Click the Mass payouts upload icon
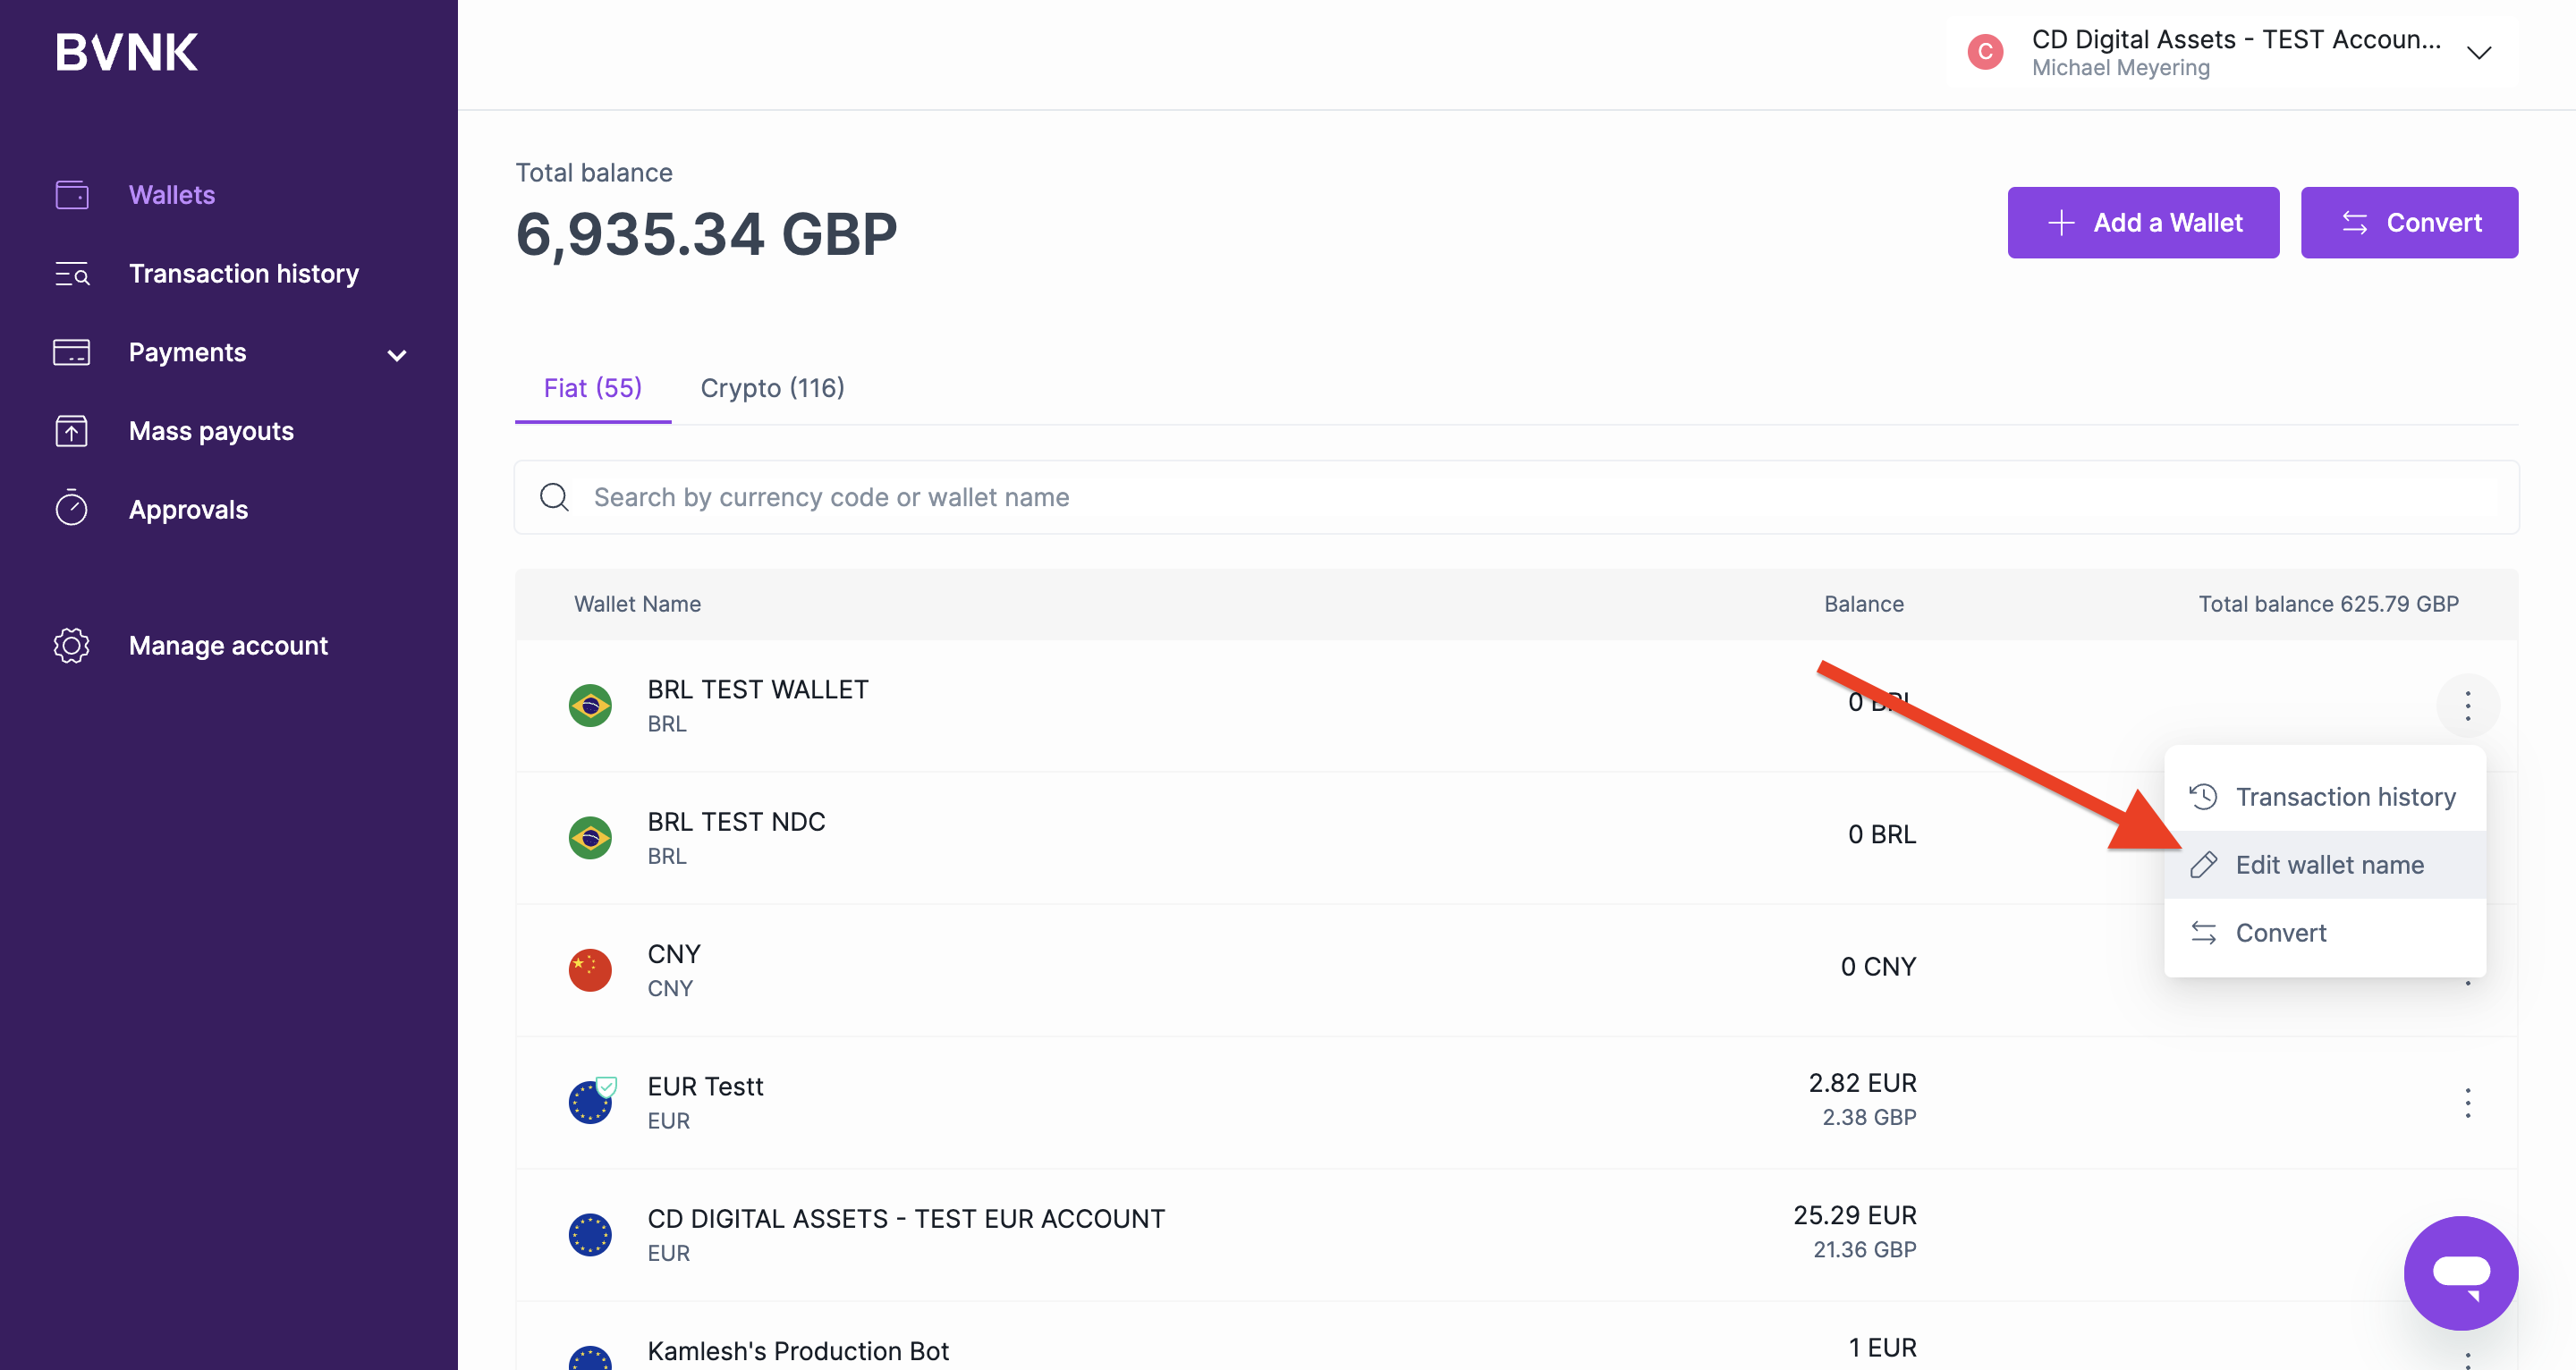Image resolution: width=2576 pixels, height=1370 pixels. tap(72, 431)
